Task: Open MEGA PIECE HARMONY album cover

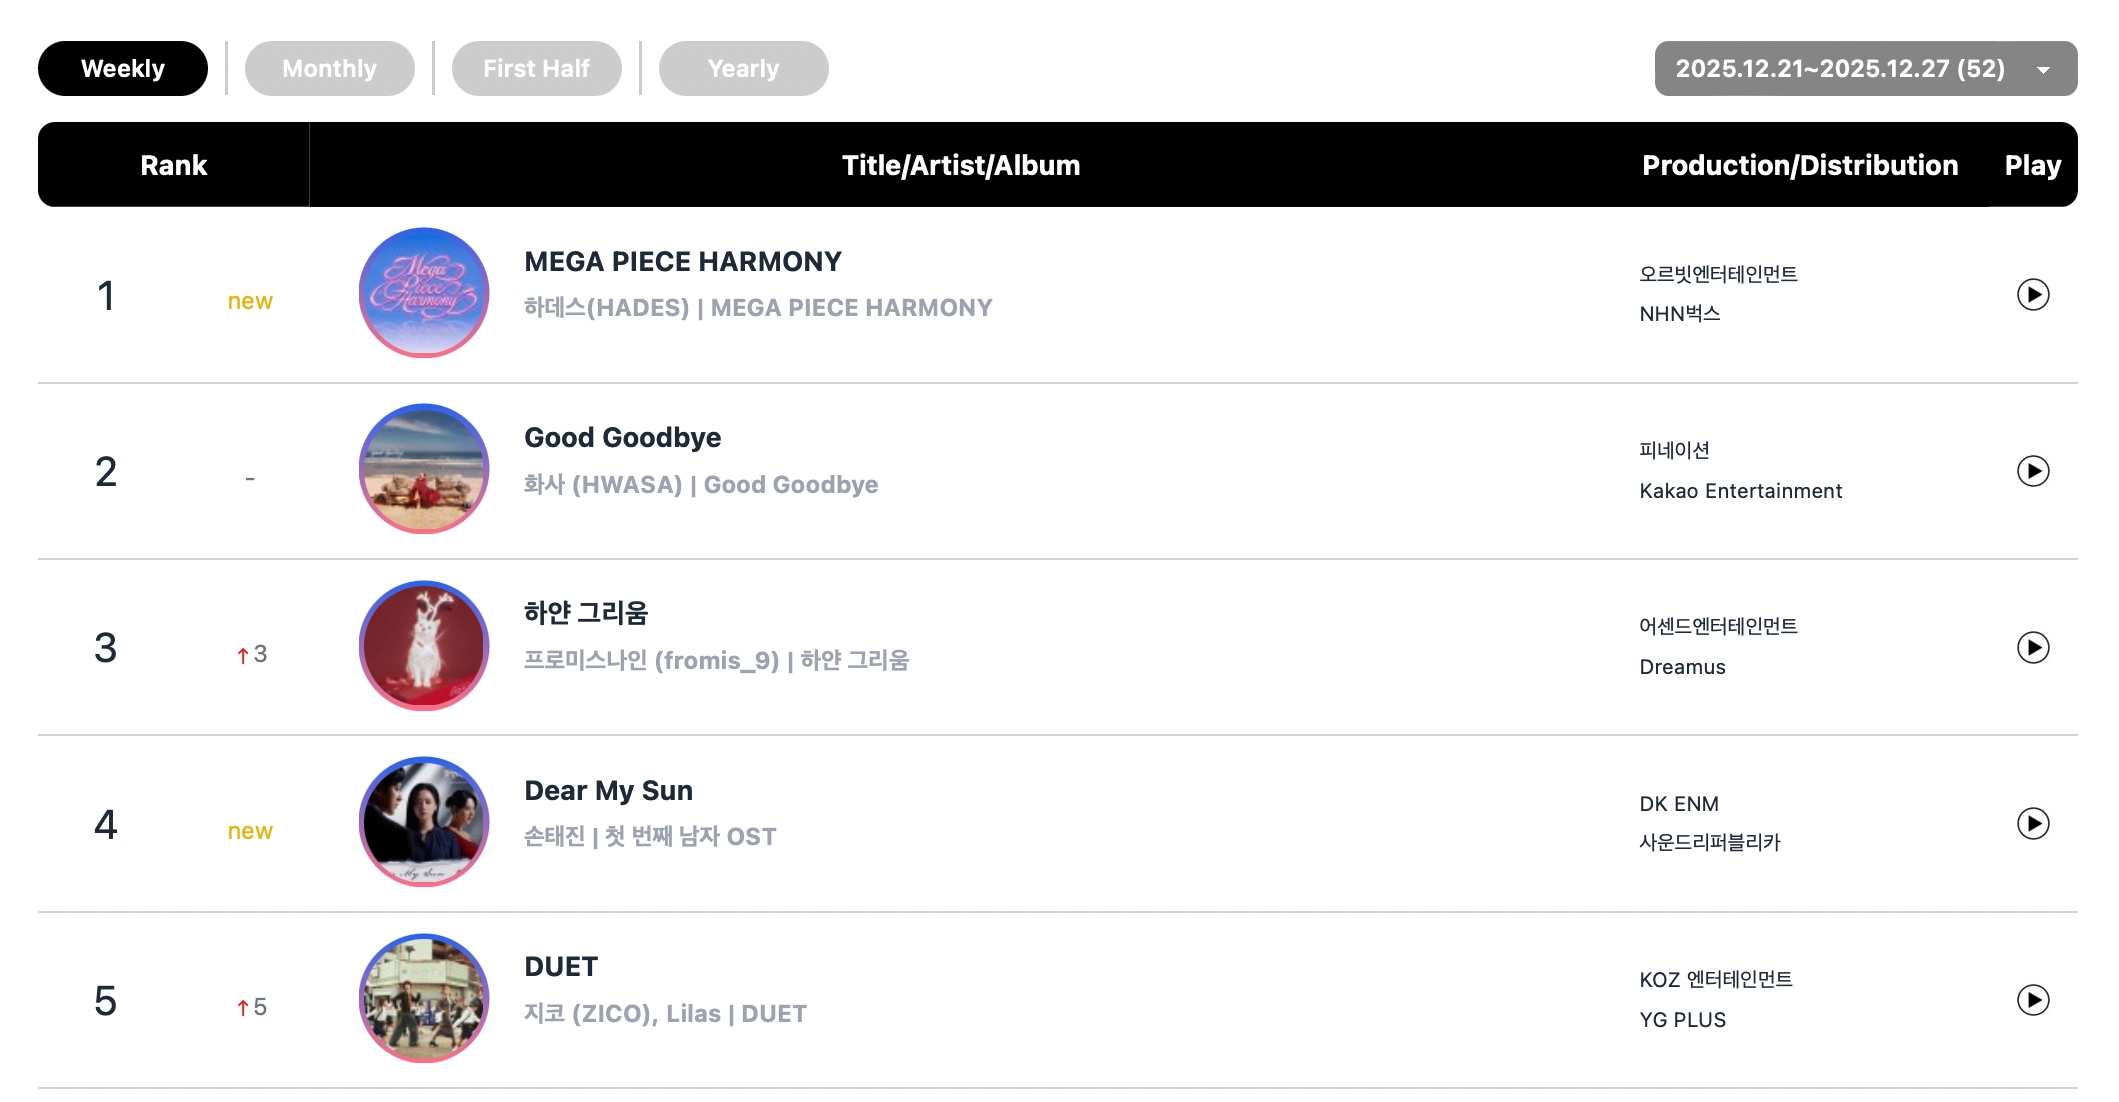Action: coord(424,292)
